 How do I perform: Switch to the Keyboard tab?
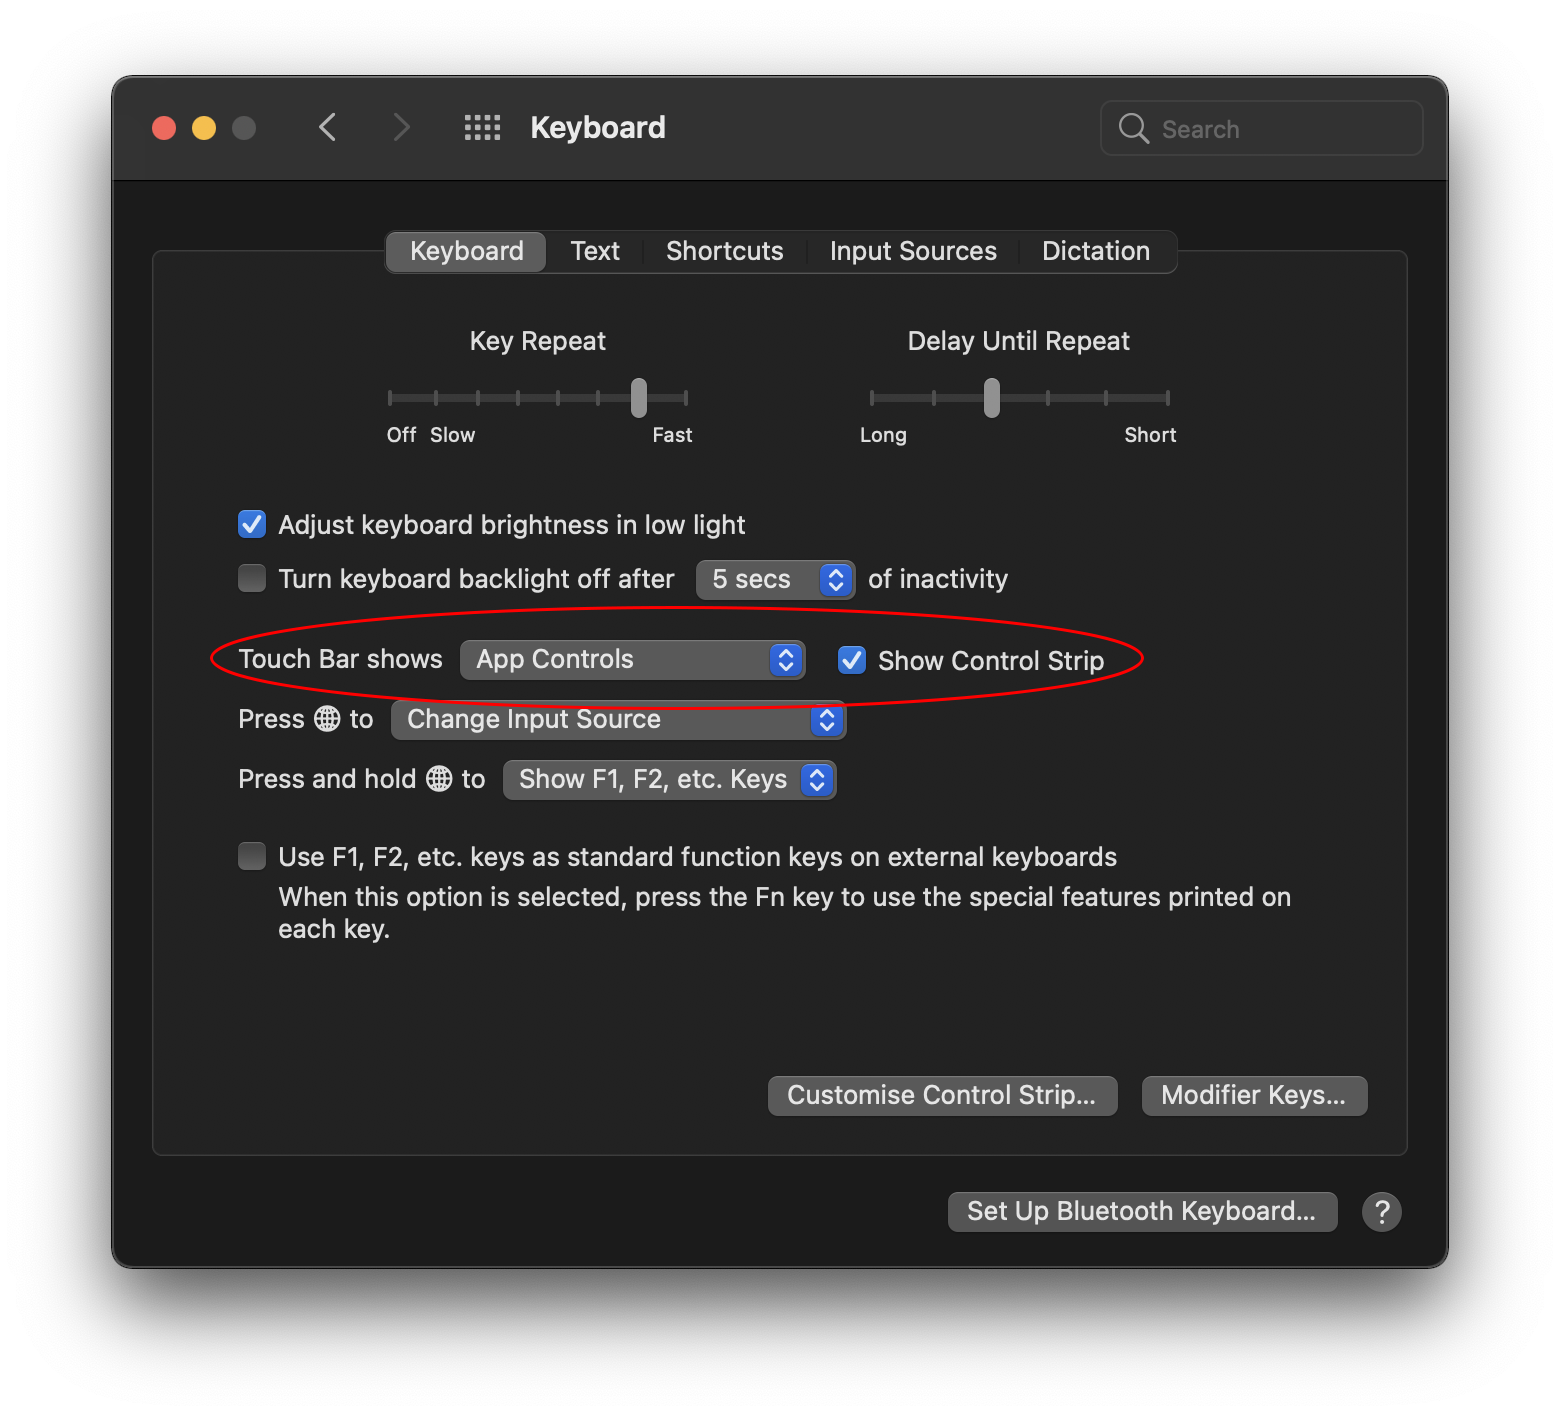point(466,251)
